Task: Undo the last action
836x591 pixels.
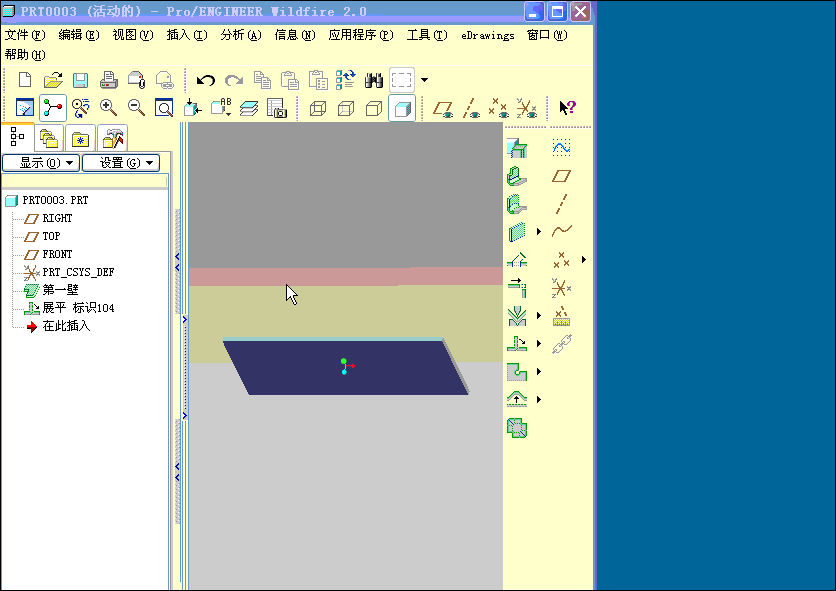Action: (205, 80)
